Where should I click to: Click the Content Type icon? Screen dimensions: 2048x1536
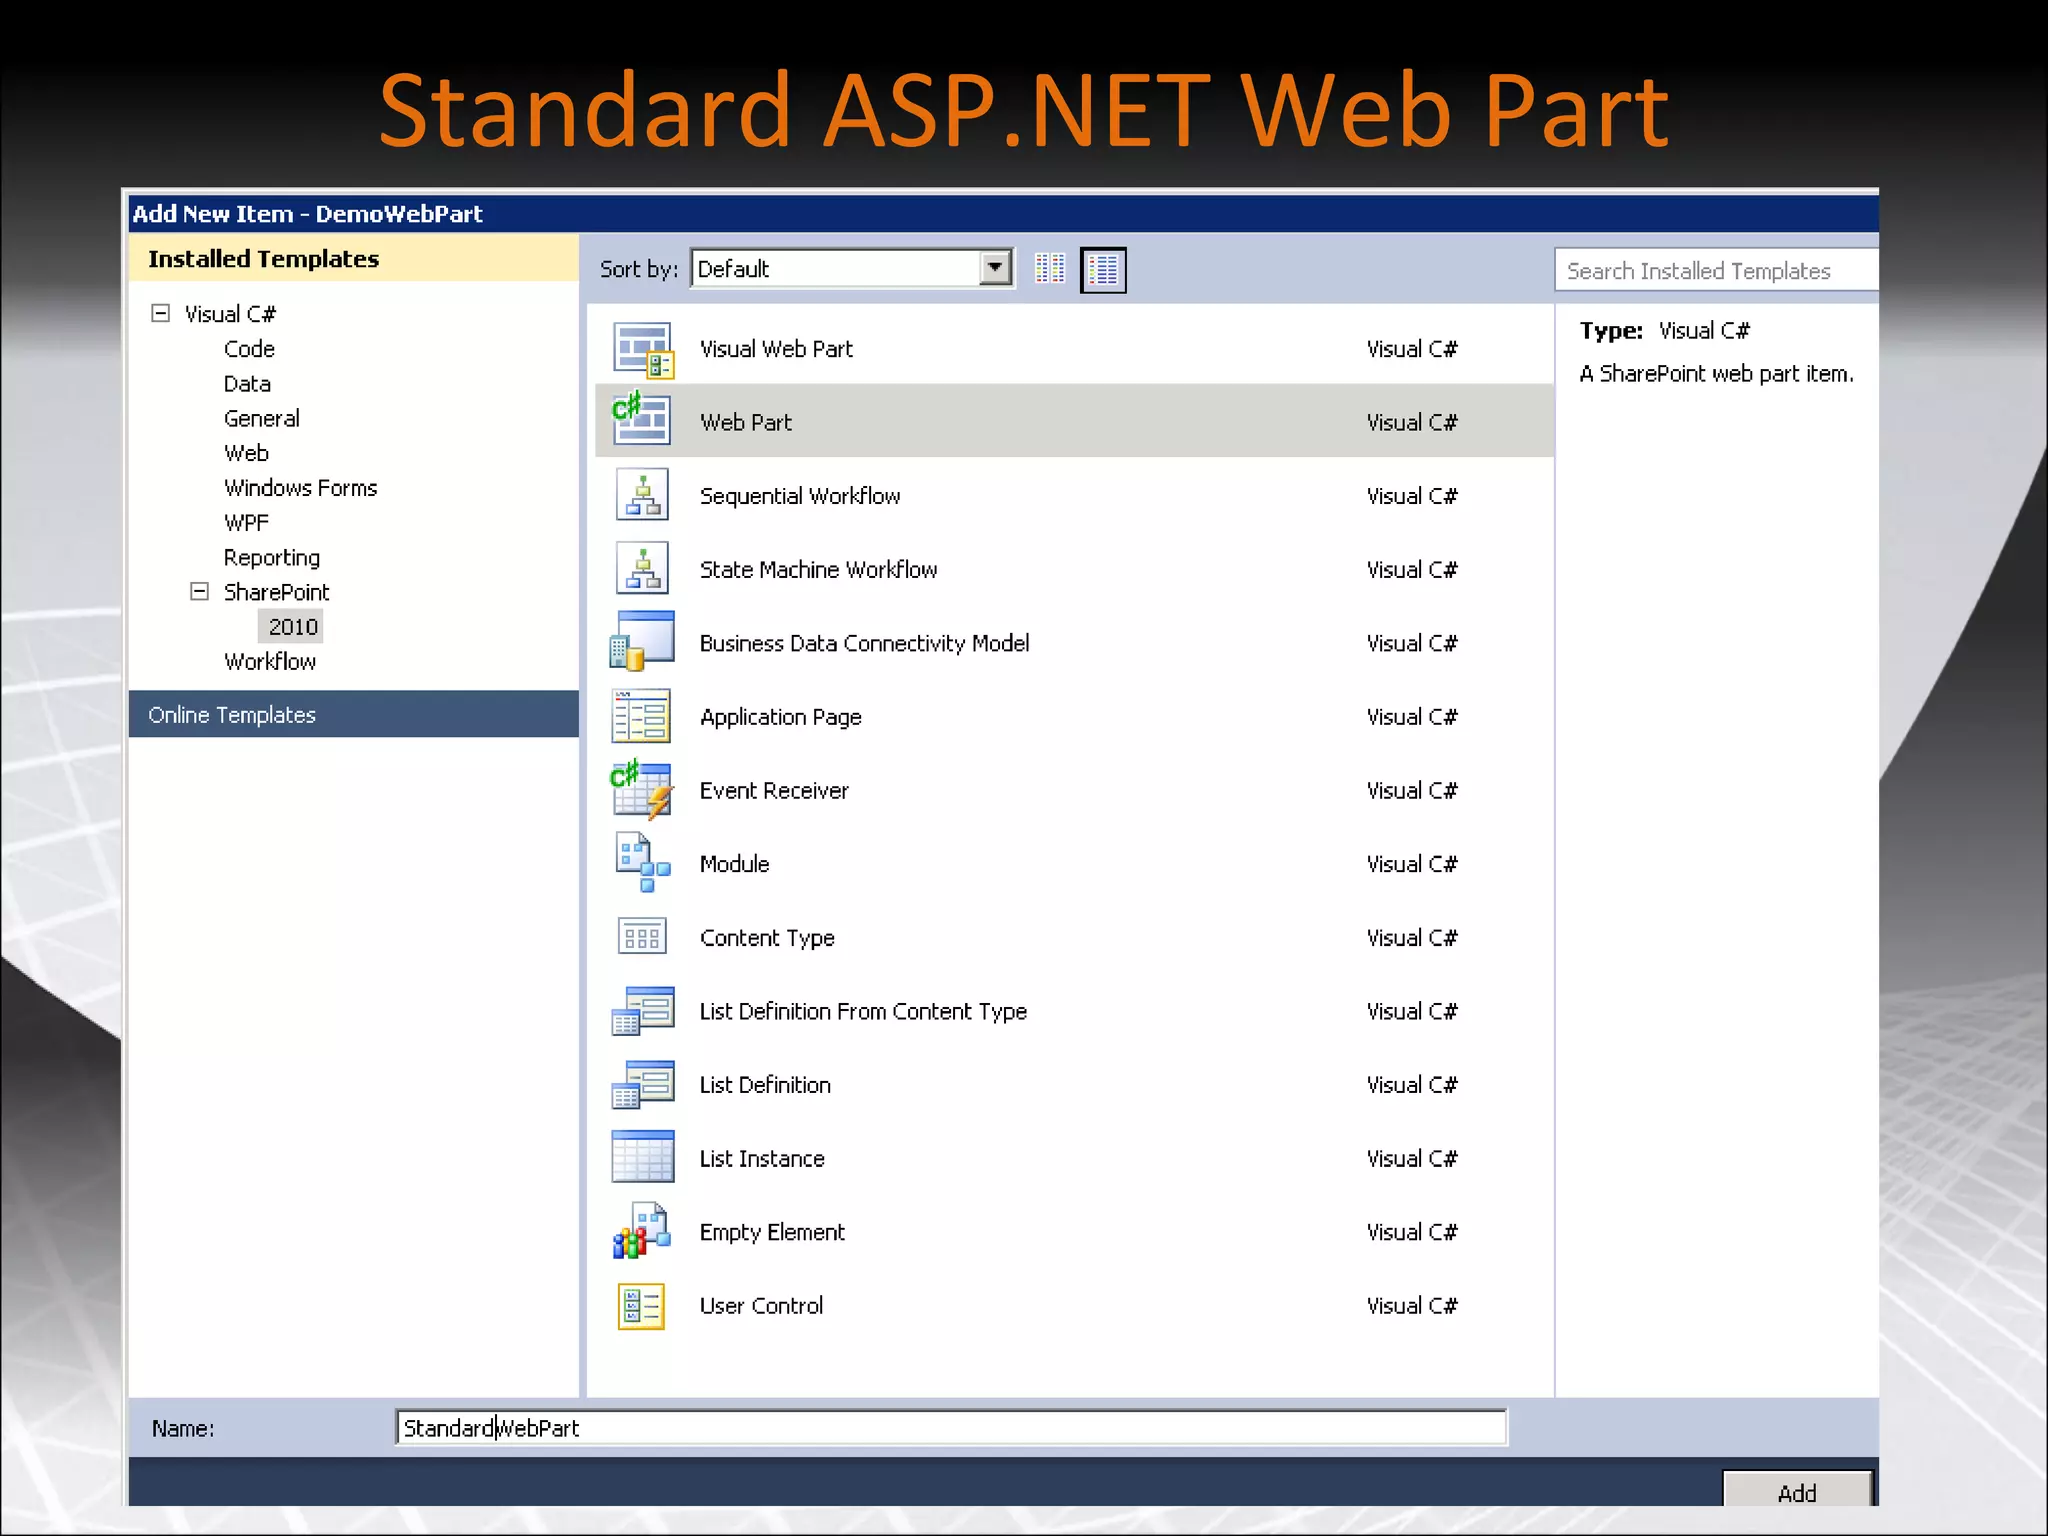pyautogui.click(x=641, y=937)
